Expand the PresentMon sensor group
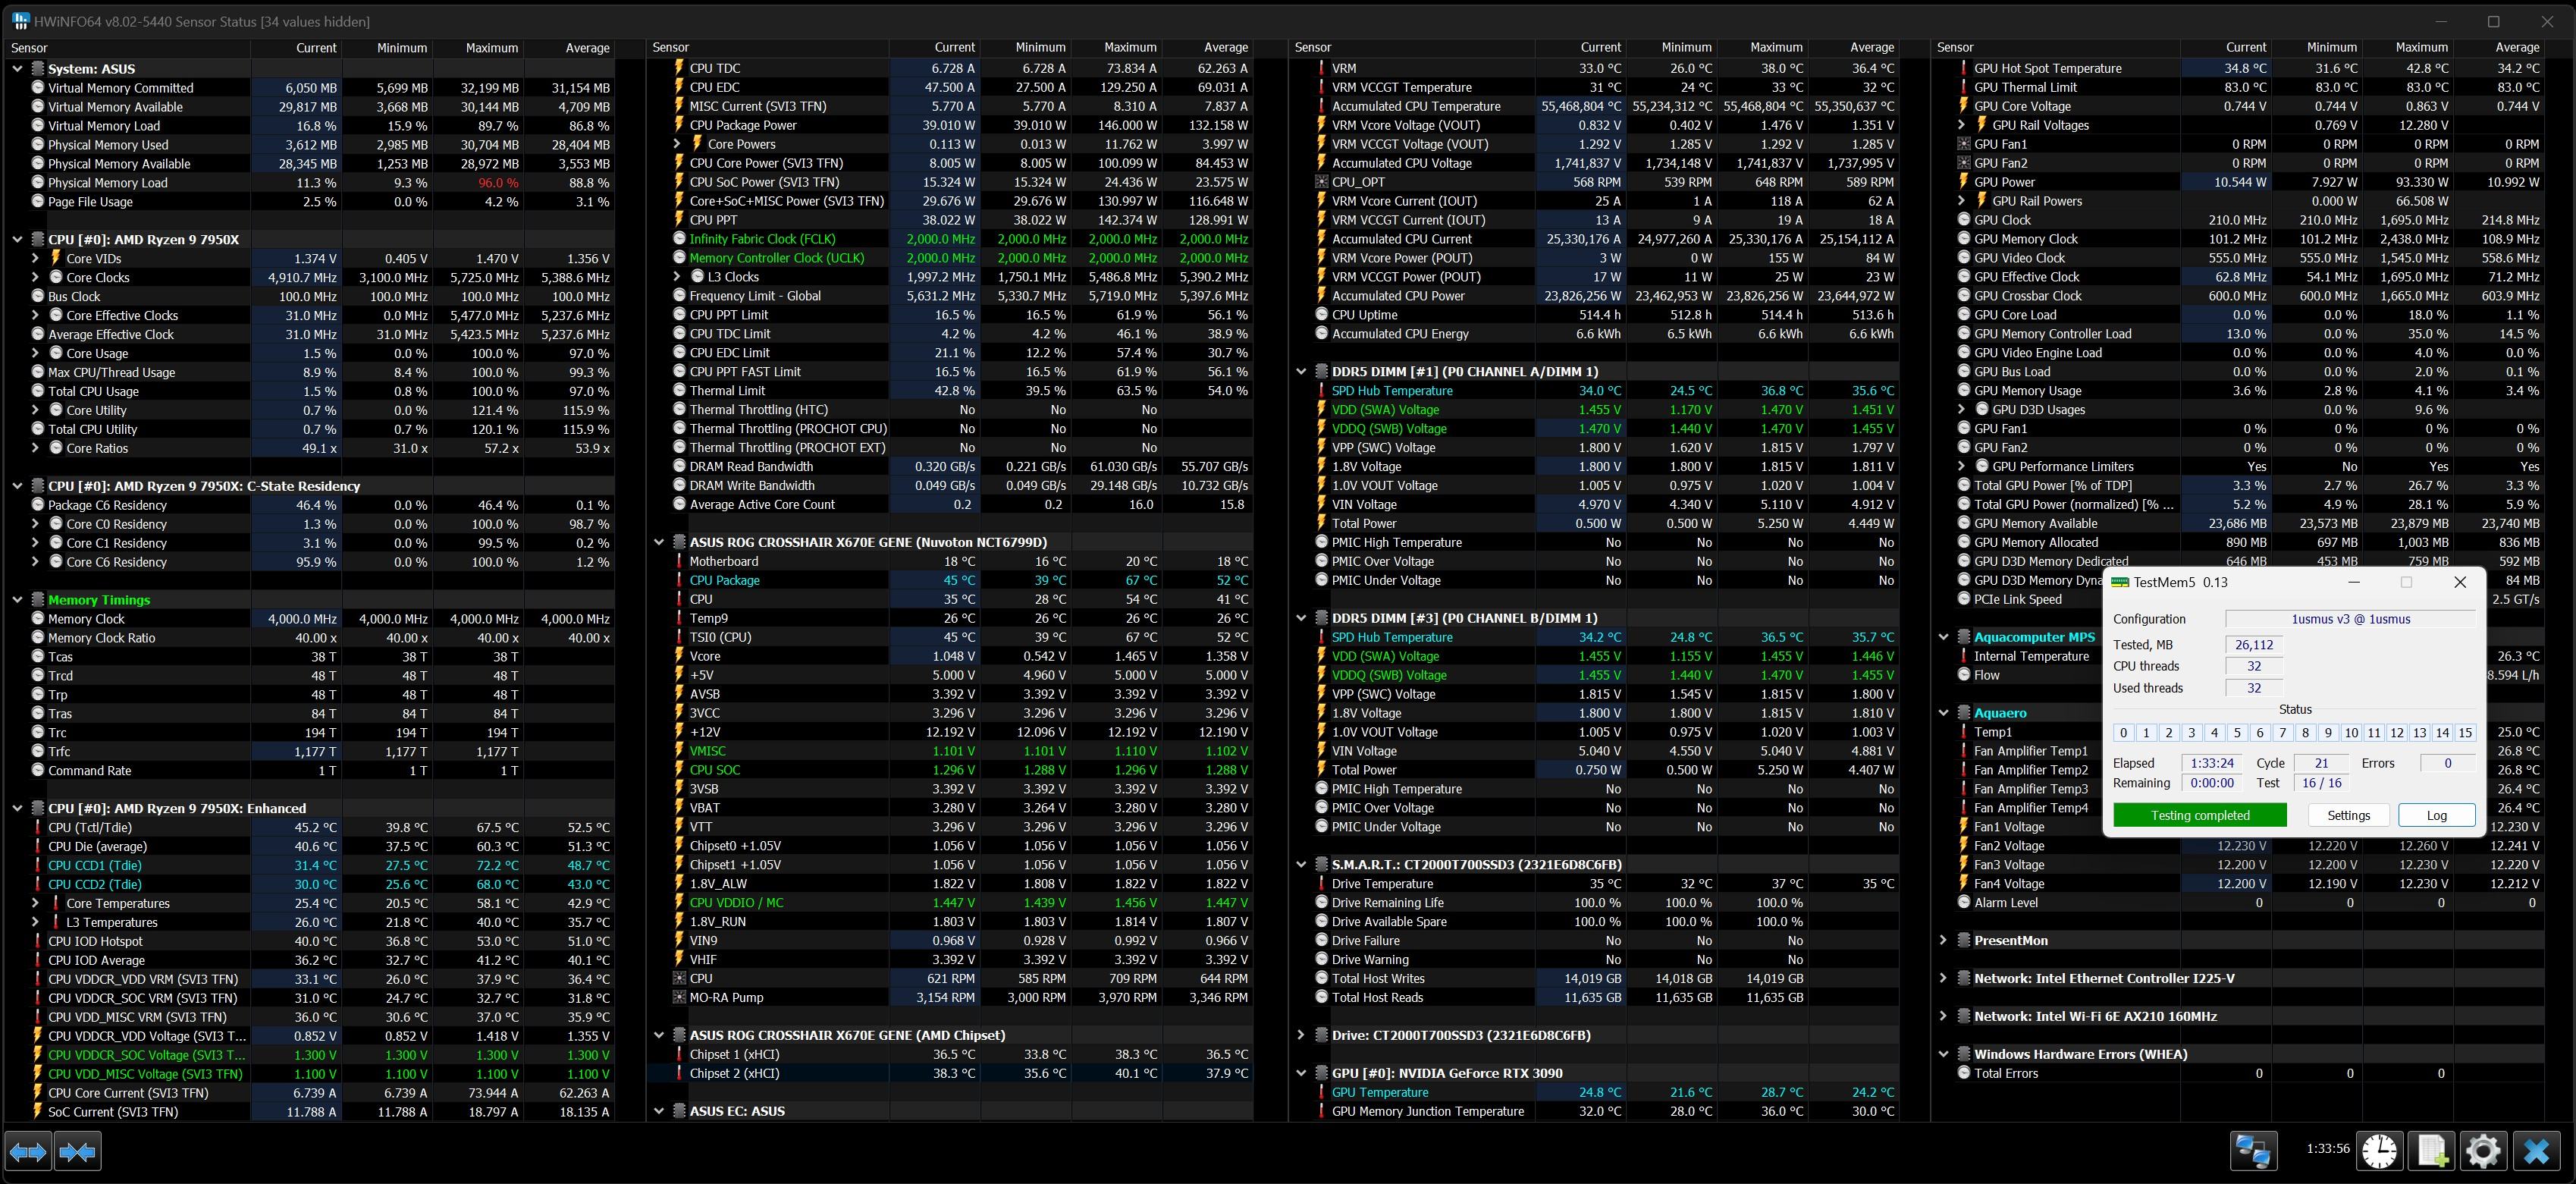This screenshot has width=2576, height=1184. point(1943,941)
